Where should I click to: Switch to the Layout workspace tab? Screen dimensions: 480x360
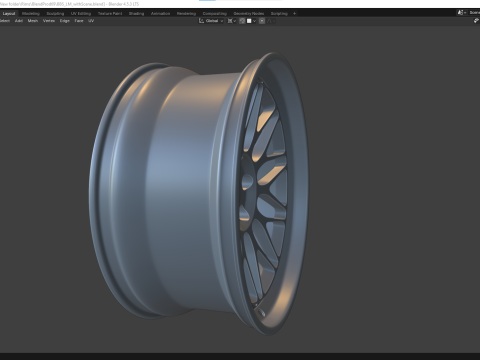(x=9, y=13)
